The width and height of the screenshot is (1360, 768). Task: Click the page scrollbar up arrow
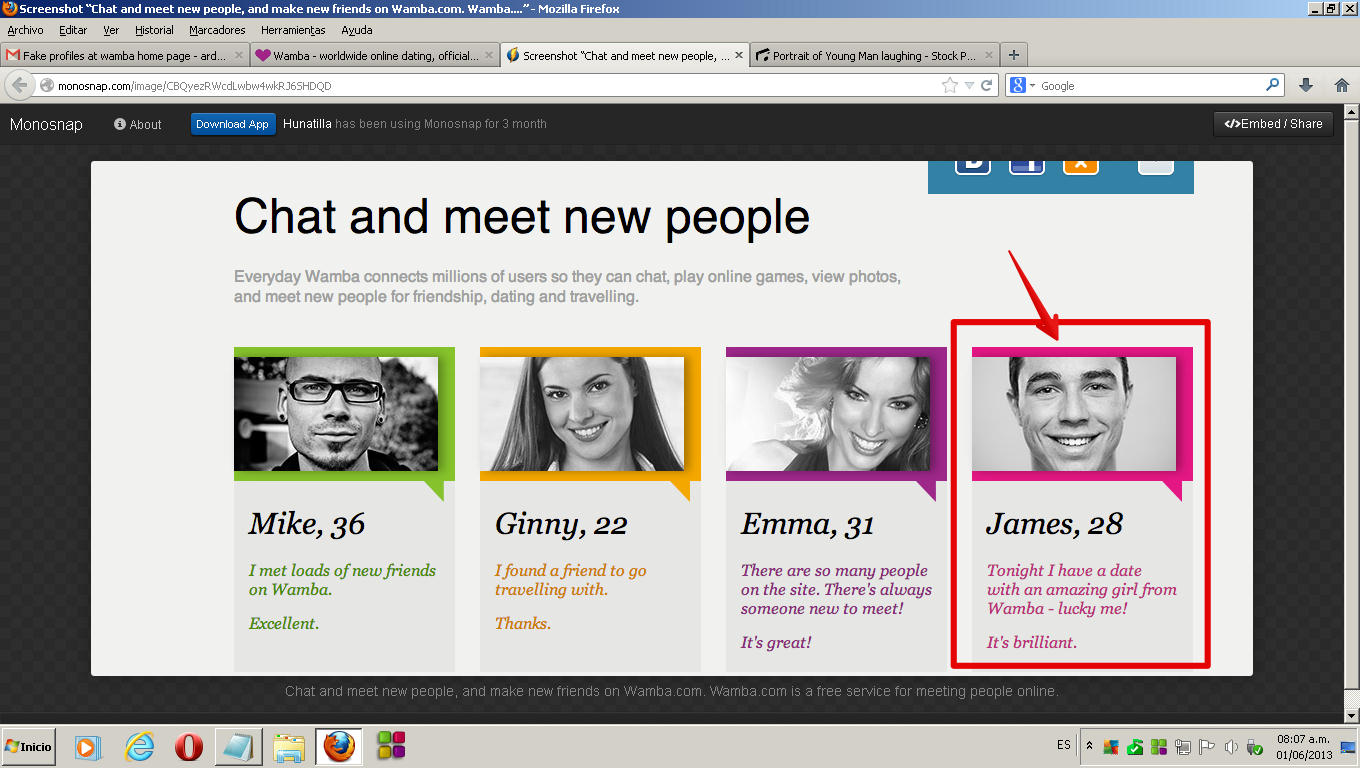click(x=1351, y=111)
